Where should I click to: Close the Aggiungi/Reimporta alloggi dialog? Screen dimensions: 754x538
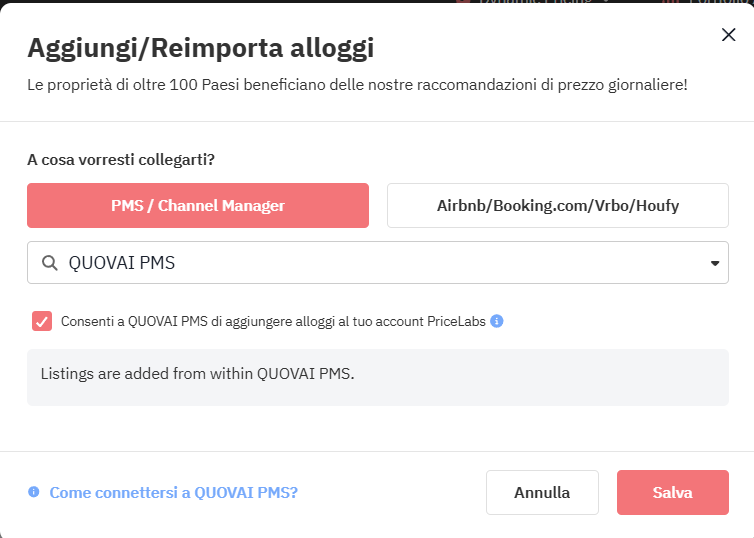coord(728,35)
